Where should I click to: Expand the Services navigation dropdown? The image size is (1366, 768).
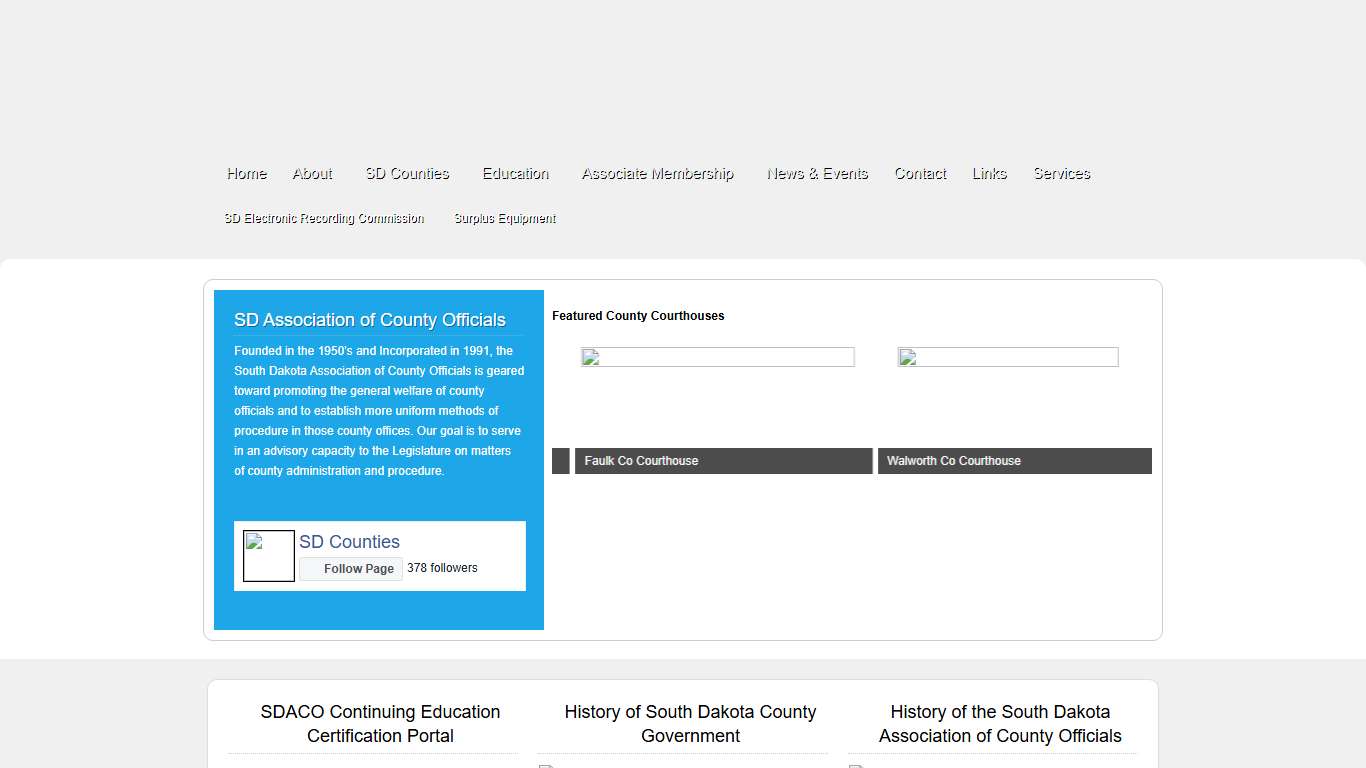[1061, 173]
